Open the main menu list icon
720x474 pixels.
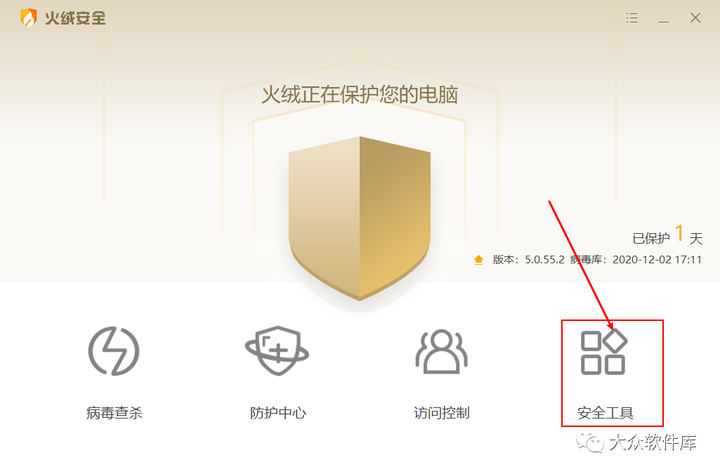coord(632,18)
